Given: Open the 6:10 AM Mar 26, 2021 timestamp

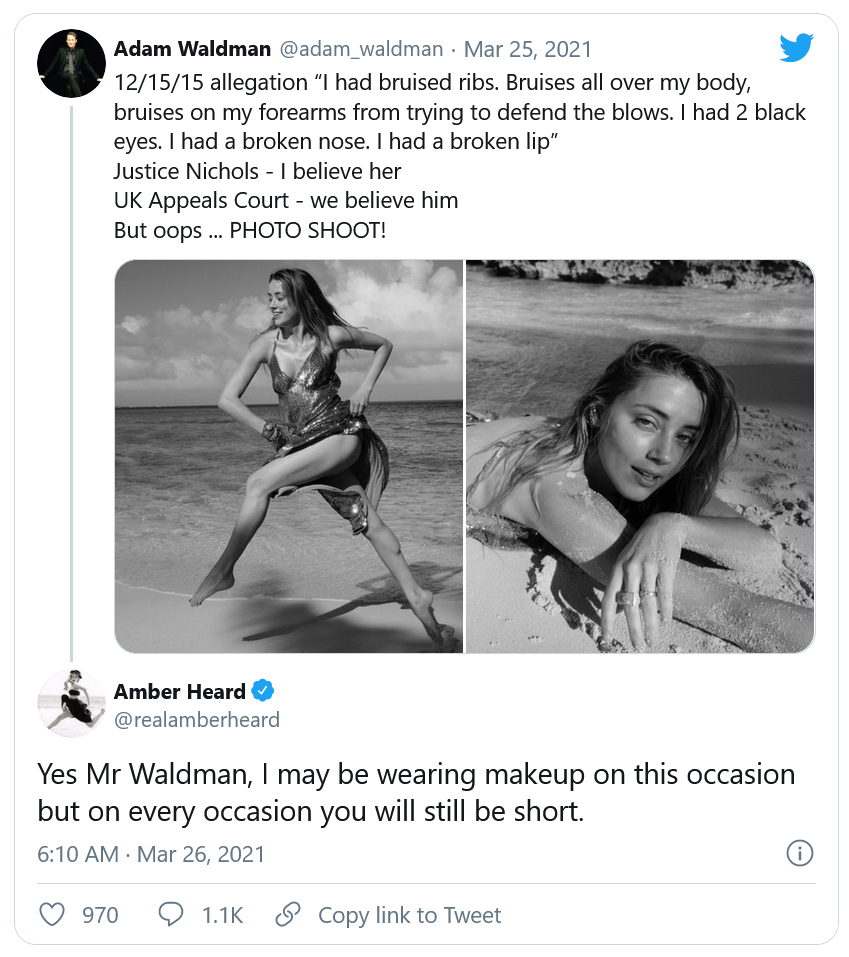Looking at the screenshot, I should coord(151,854).
